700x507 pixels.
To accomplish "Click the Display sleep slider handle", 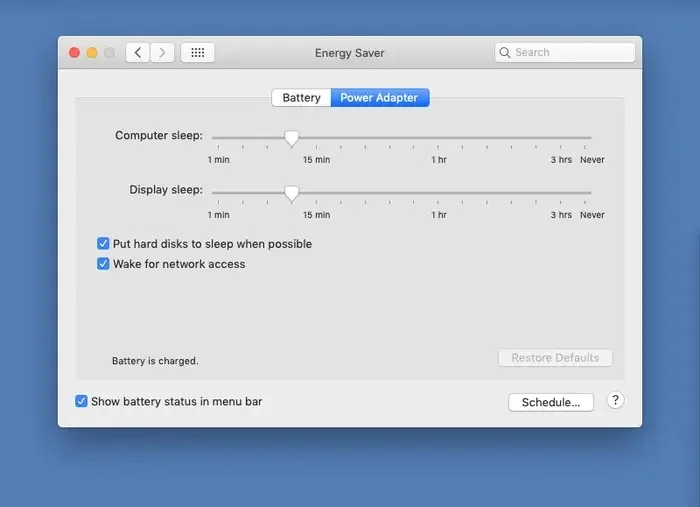I will click(291, 193).
